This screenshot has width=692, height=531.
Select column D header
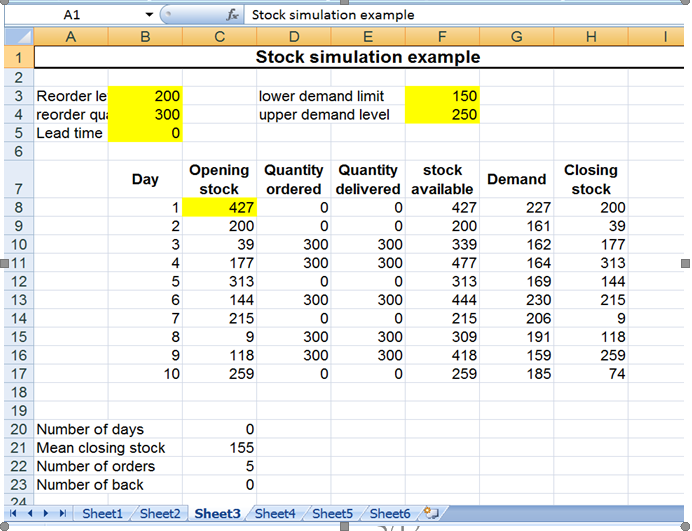(294, 37)
